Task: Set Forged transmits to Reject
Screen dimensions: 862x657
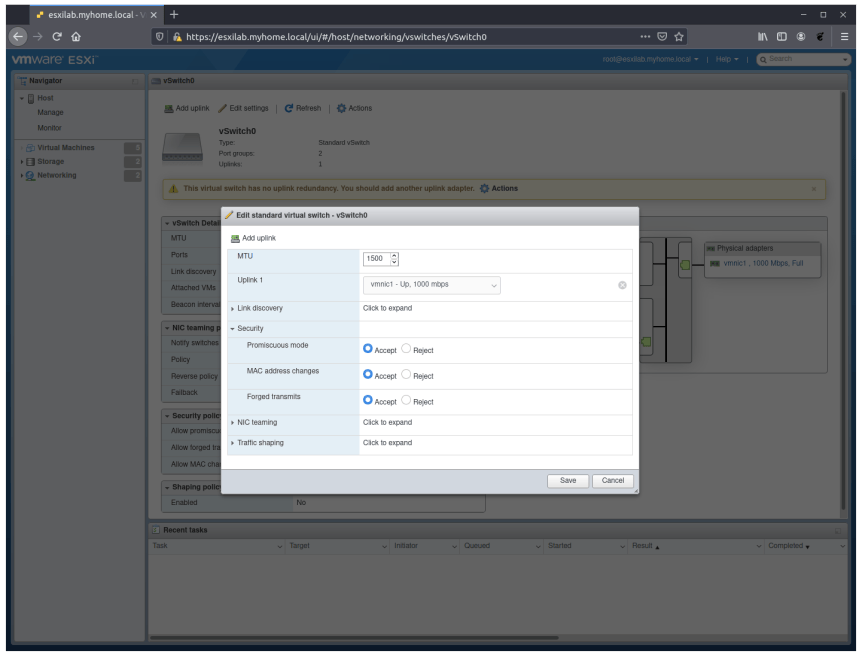Action: 406,400
